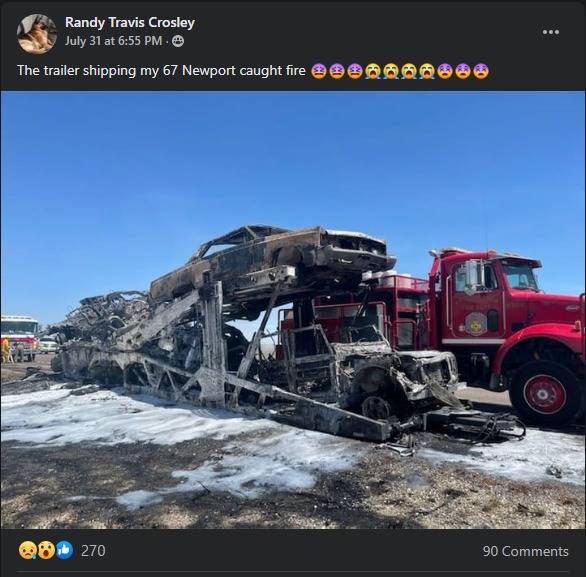The width and height of the screenshot is (586, 577).
Task: View the 270 reactions list
Action: coord(93,551)
